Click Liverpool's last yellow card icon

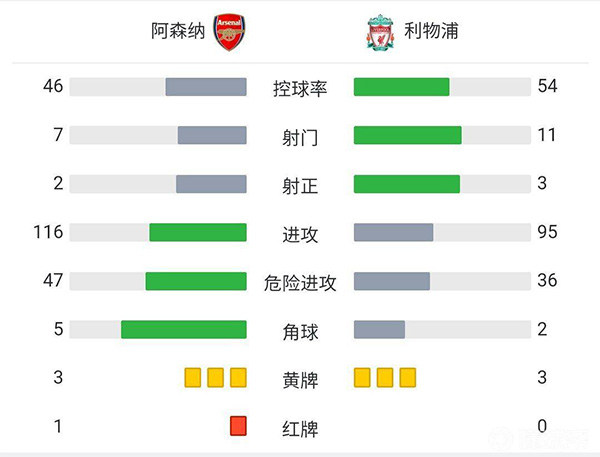click(x=407, y=378)
